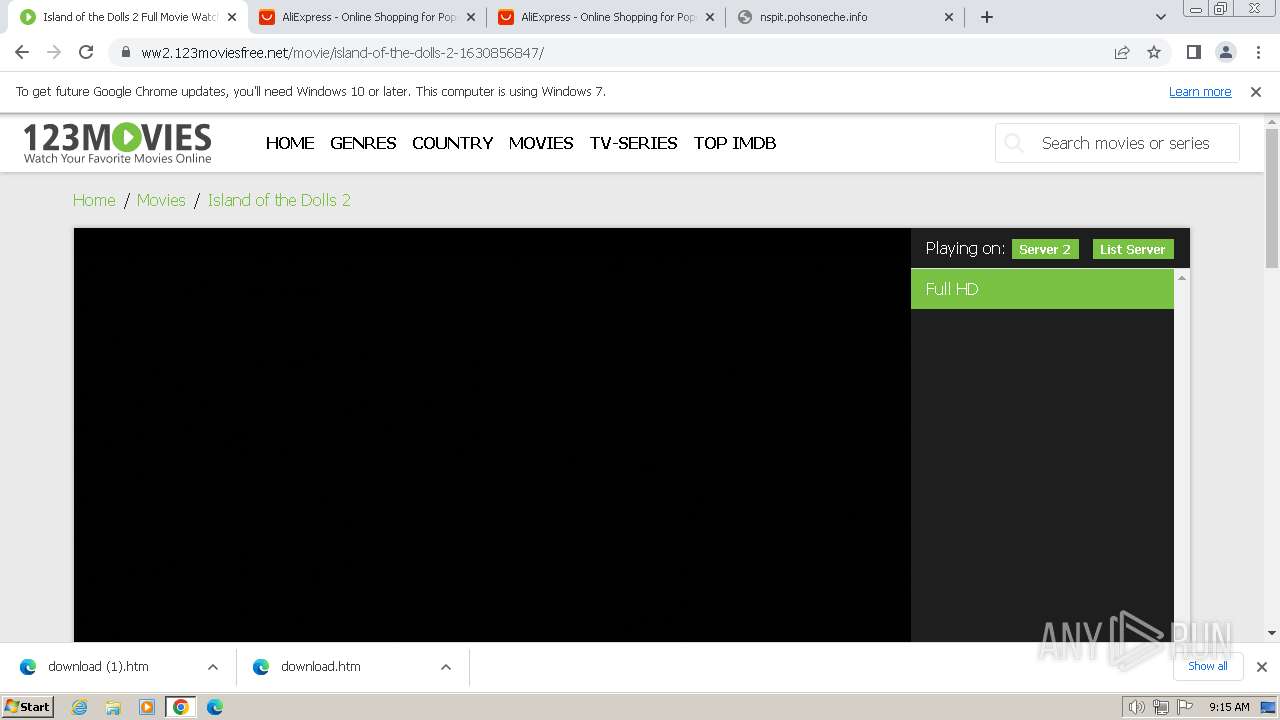Close the first AliExpress tab
This screenshot has width=1280, height=720.
tap(471, 17)
